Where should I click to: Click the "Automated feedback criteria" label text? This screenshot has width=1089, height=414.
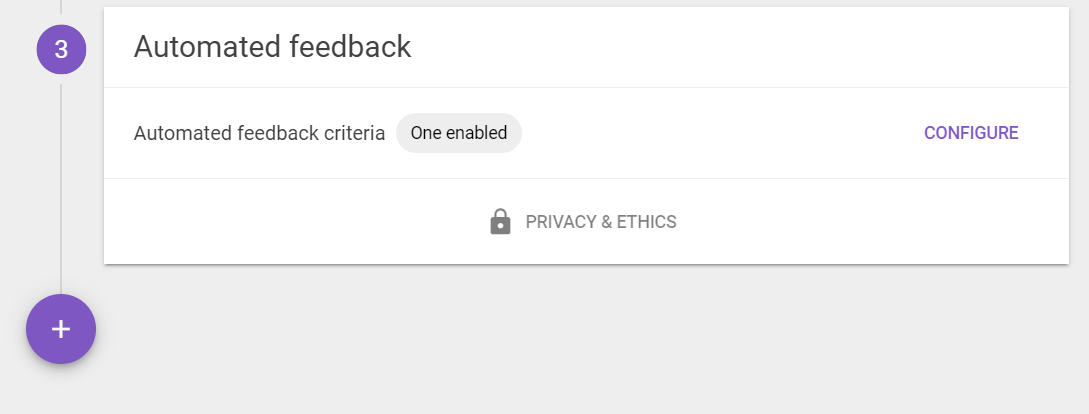tap(259, 133)
